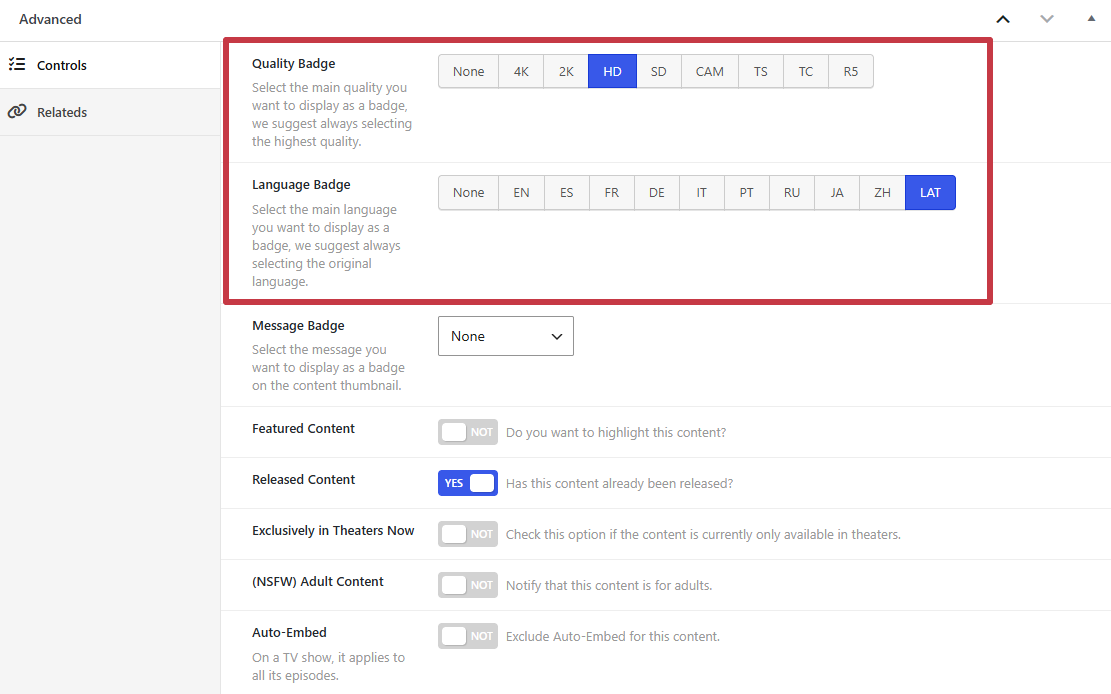Select 4K quality badge
The height and width of the screenshot is (694, 1111).
click(521, 71)
